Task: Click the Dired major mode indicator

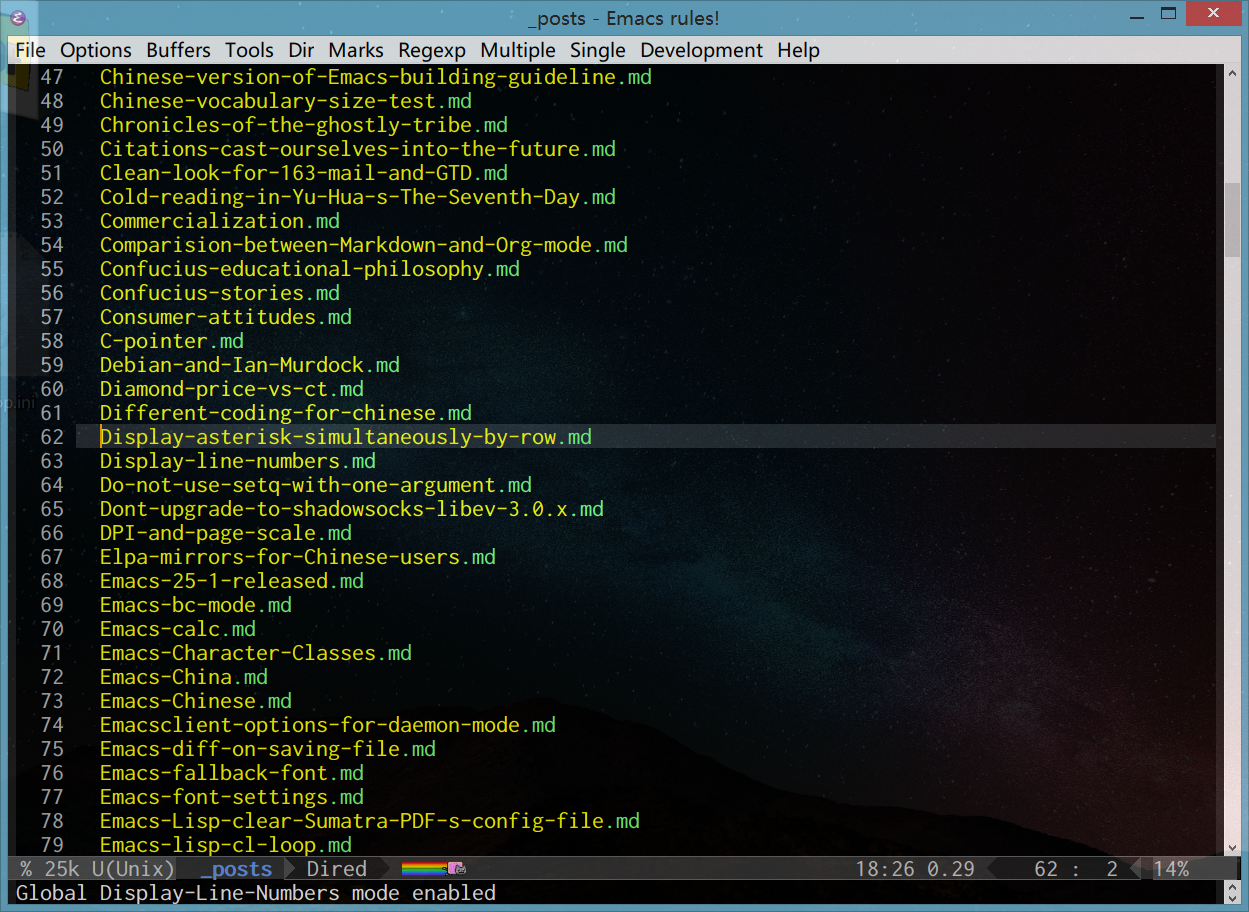Action: (x=337, y=869)
